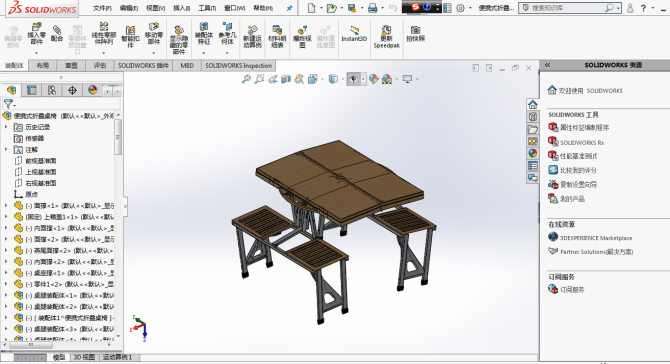Switch to the PropertyManager panel tab

pyautogui.click(x=32, y=90)
